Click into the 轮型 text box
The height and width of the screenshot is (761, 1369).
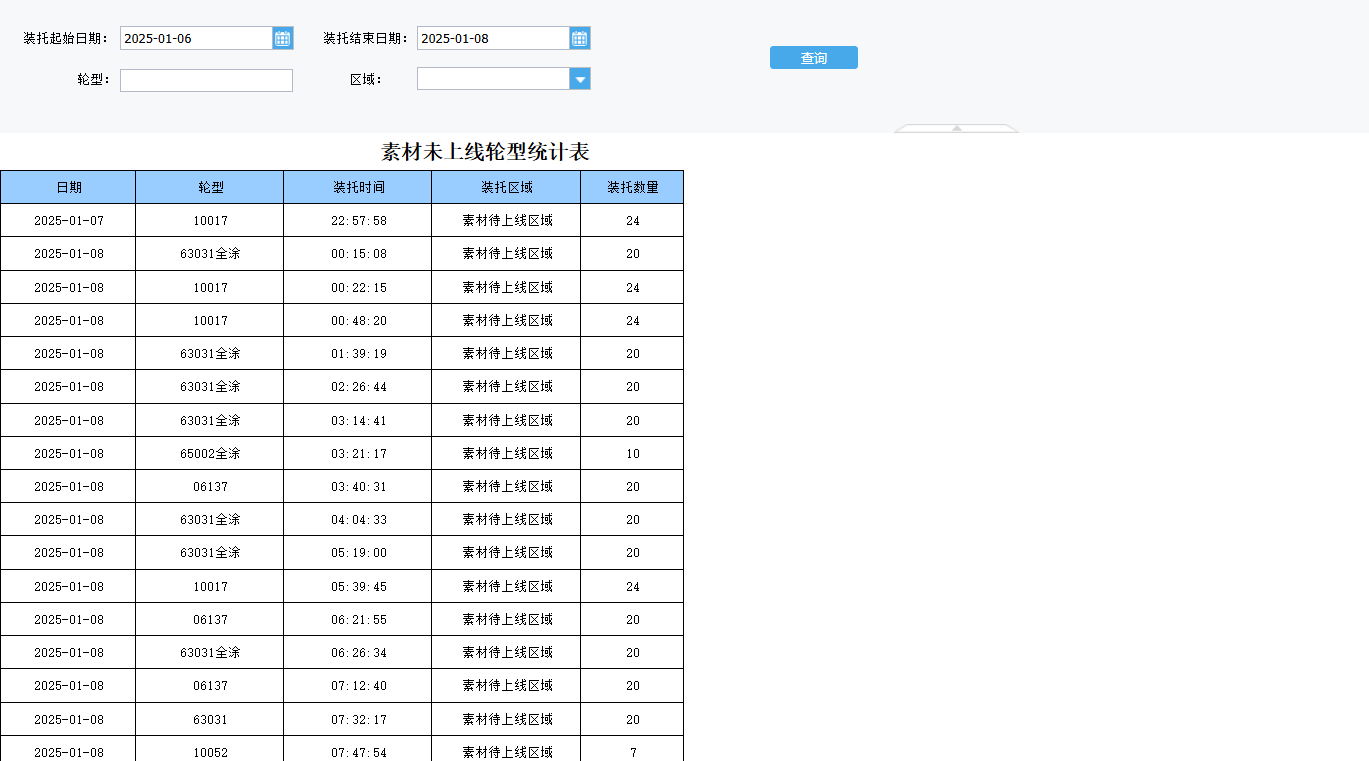[x=206, y=80]
